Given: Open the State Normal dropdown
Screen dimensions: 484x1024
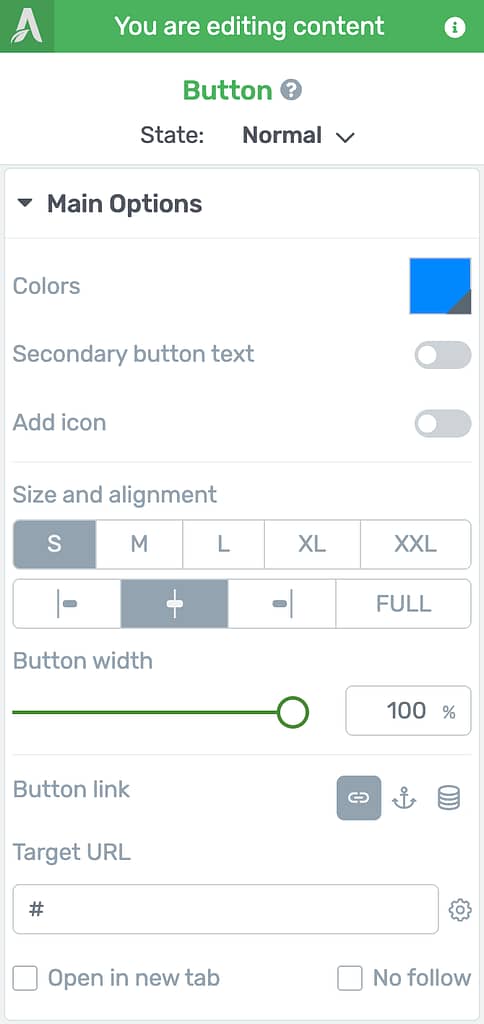Looking at the screenshot, I should pos(298,136).
